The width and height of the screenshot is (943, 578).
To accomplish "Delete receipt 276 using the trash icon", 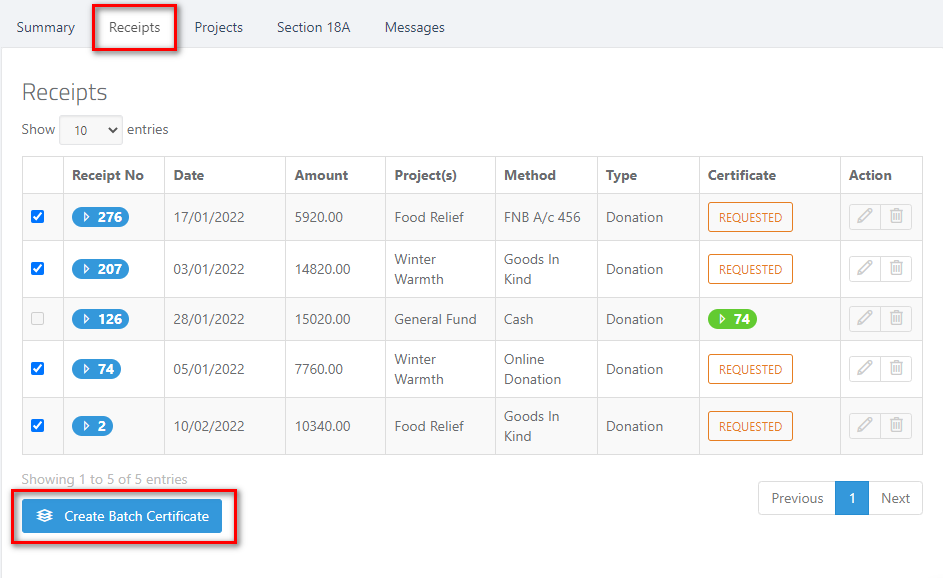I will coord(896,217).
